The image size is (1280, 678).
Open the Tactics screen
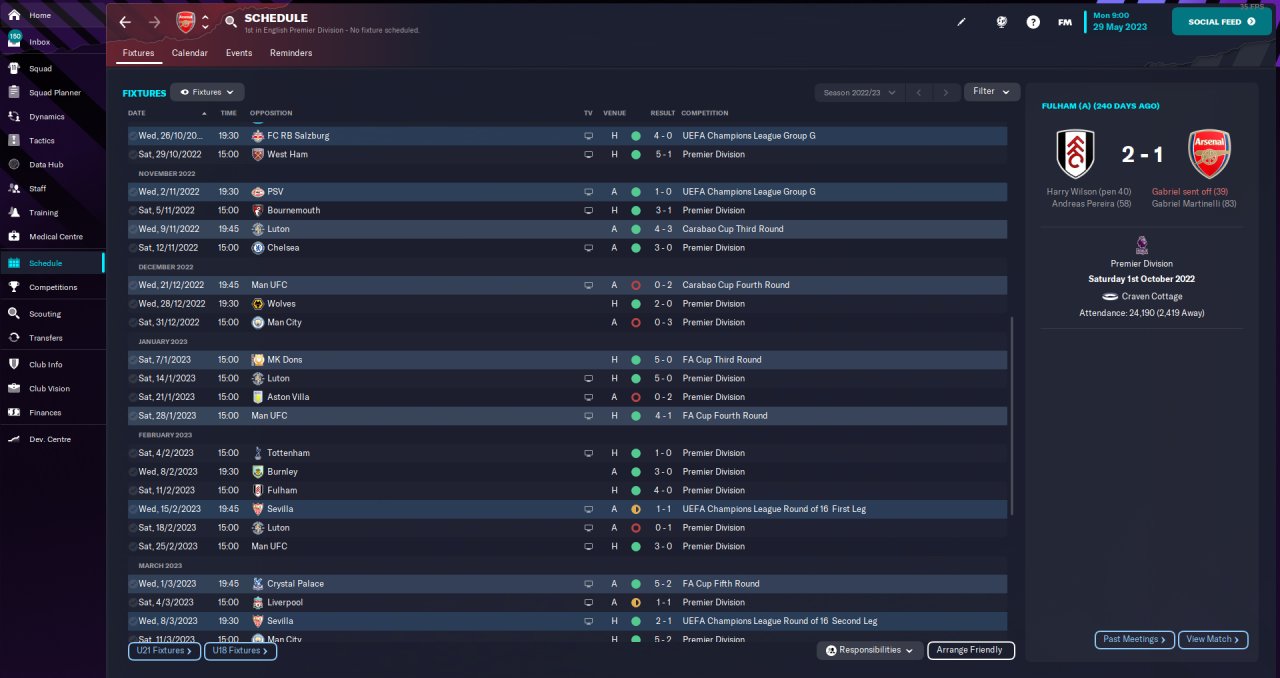[42, 141]
